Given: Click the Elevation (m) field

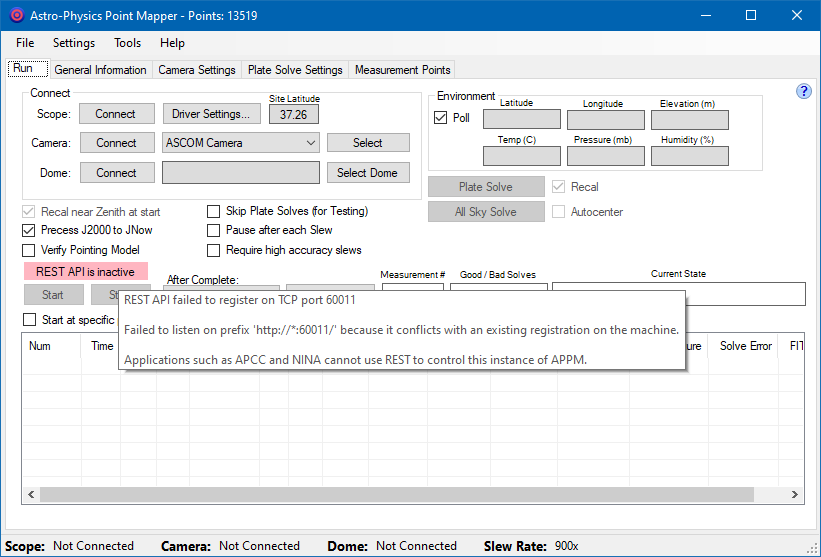Looking at the screenshot, I should 690,119.
